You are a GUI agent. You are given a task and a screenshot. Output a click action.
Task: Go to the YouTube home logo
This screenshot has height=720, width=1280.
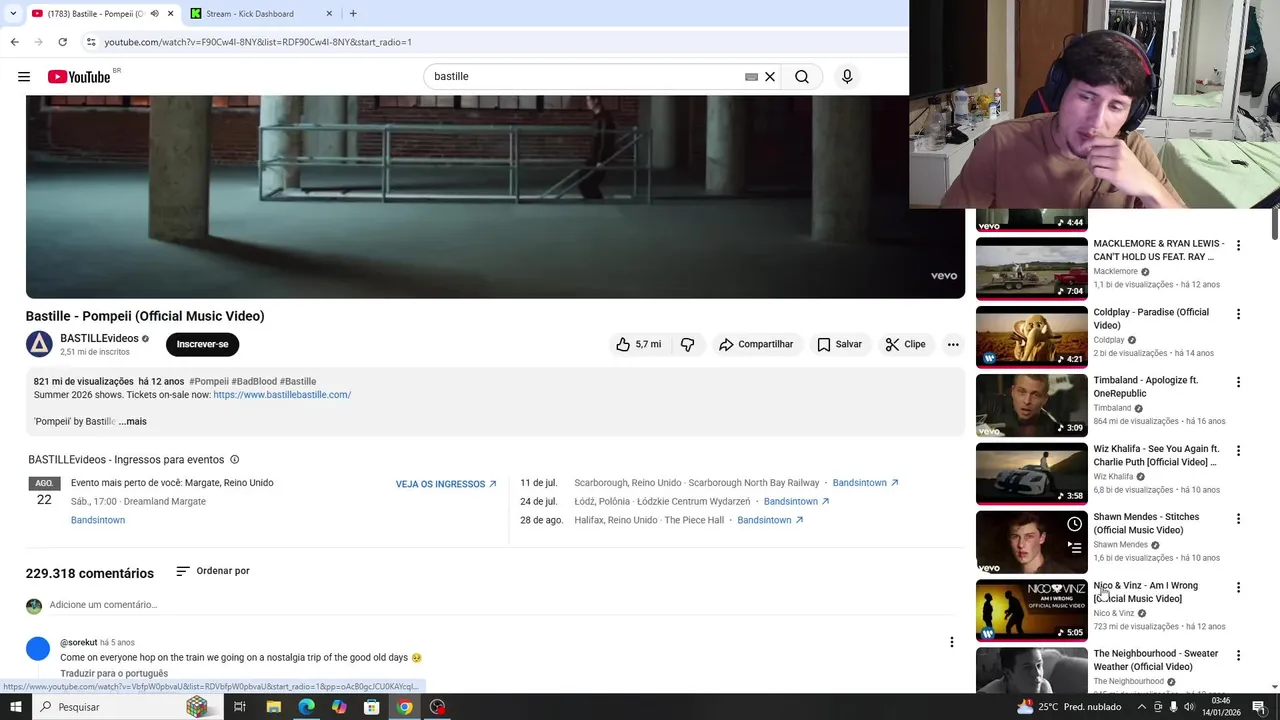click(79, 77)
